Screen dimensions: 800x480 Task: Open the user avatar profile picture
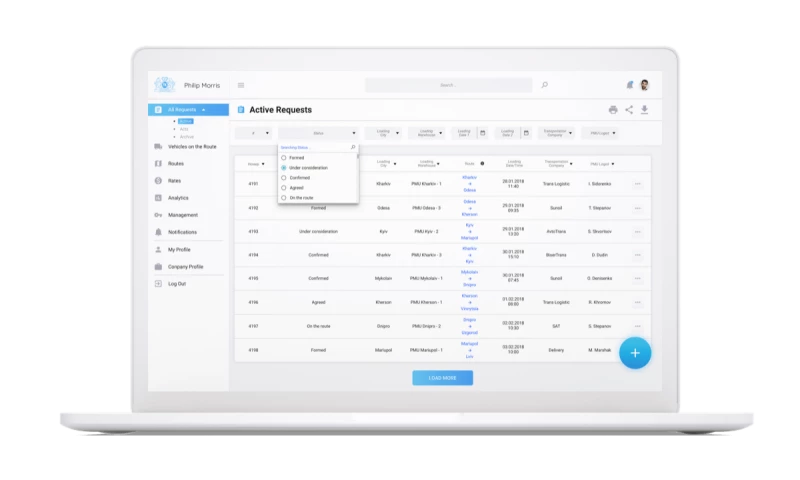[x=644, y=85]
